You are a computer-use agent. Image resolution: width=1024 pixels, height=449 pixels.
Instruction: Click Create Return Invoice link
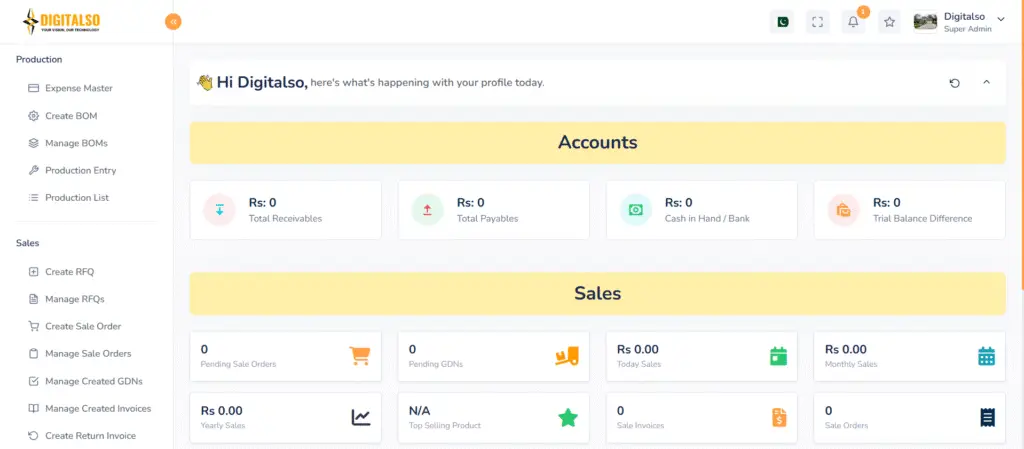[90, 436]
